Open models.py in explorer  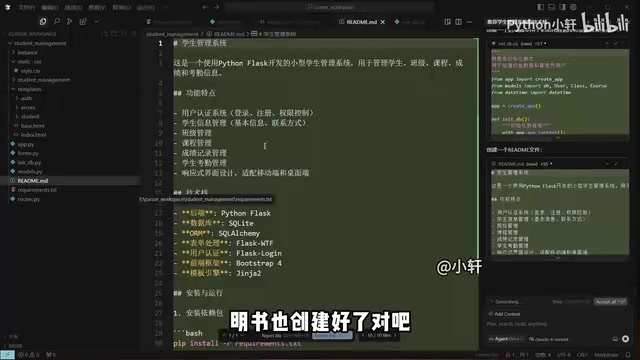coord(30,171)
